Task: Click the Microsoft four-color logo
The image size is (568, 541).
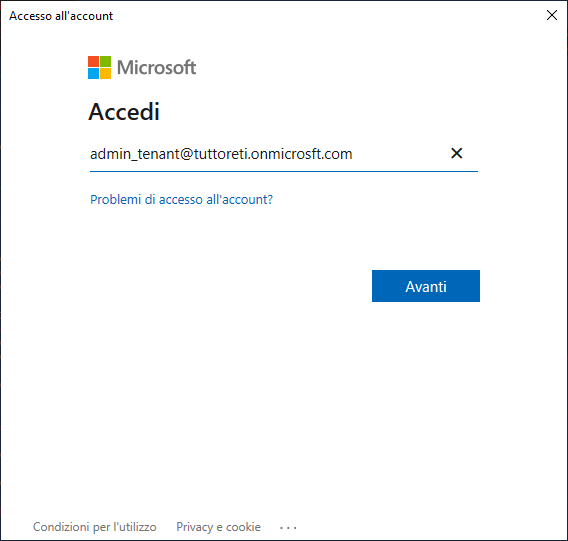Action: pyautogui.click(x=99, y=67)
